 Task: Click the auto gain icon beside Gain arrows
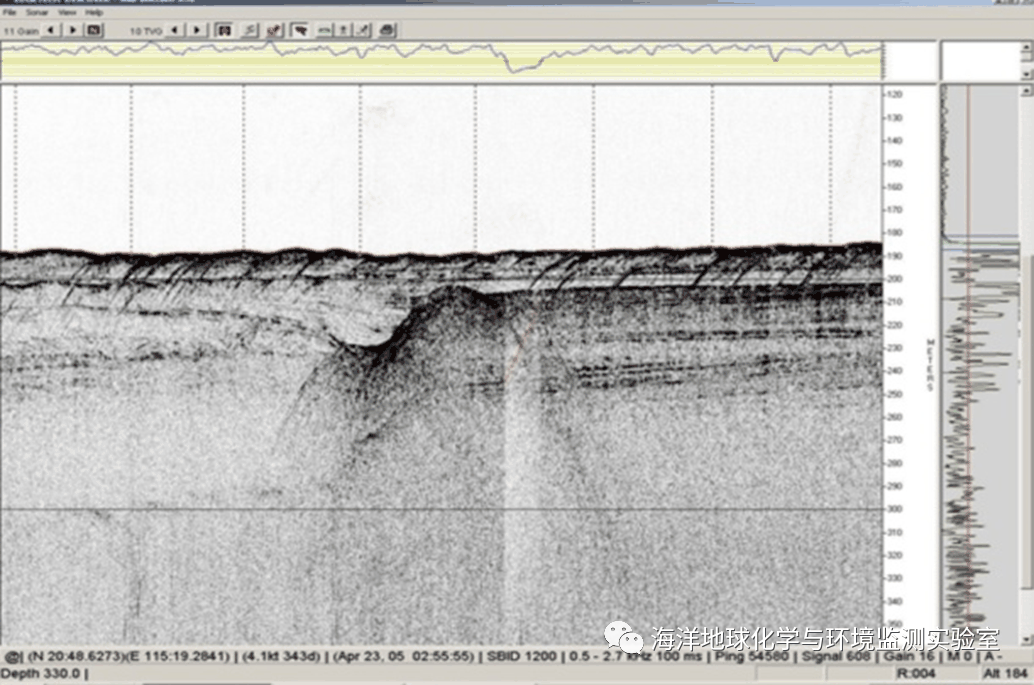tap(94, 30)
